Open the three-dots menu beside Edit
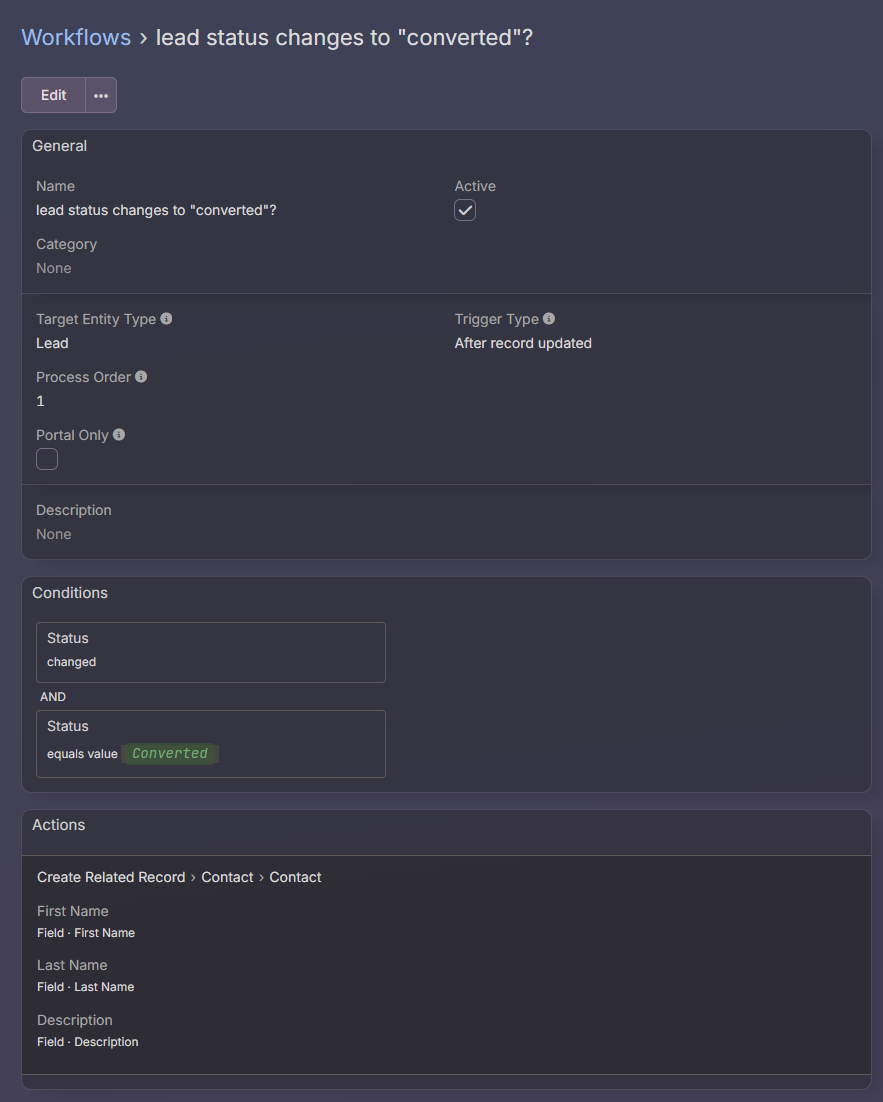 click(x=101, y=95)
